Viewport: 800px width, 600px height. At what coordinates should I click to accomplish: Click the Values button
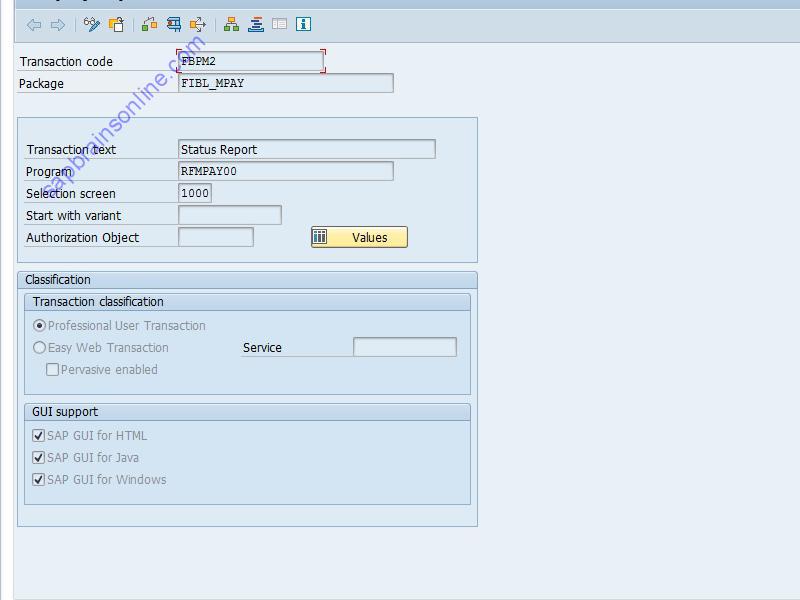click(x=359, y=237)
